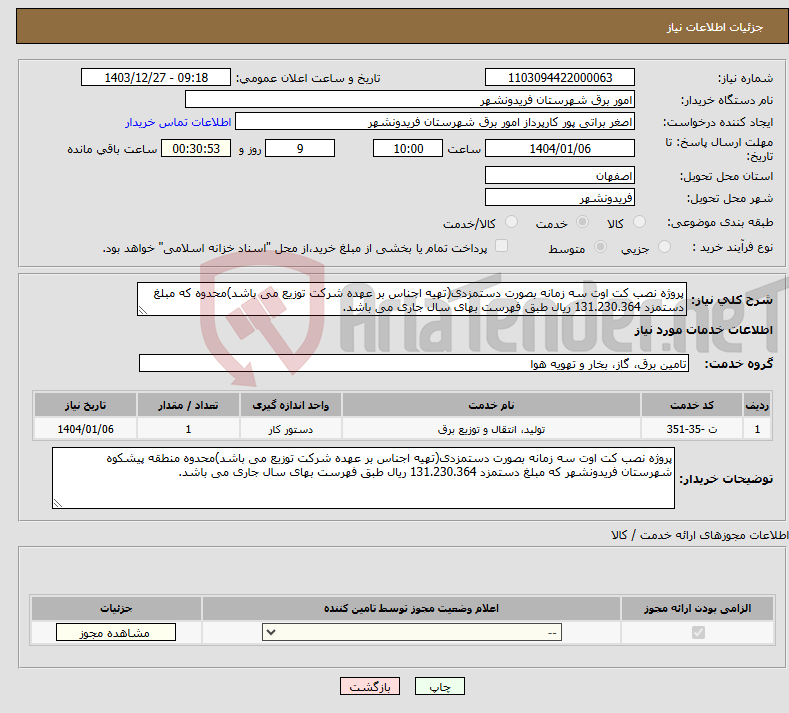Click the remaining time field 00:30:53

pyautogui.click(x=196, y=148)
